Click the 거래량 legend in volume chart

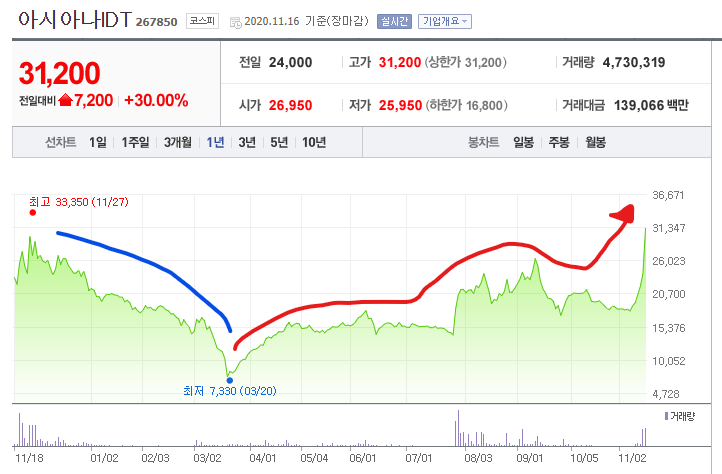(x=680, y=416)
